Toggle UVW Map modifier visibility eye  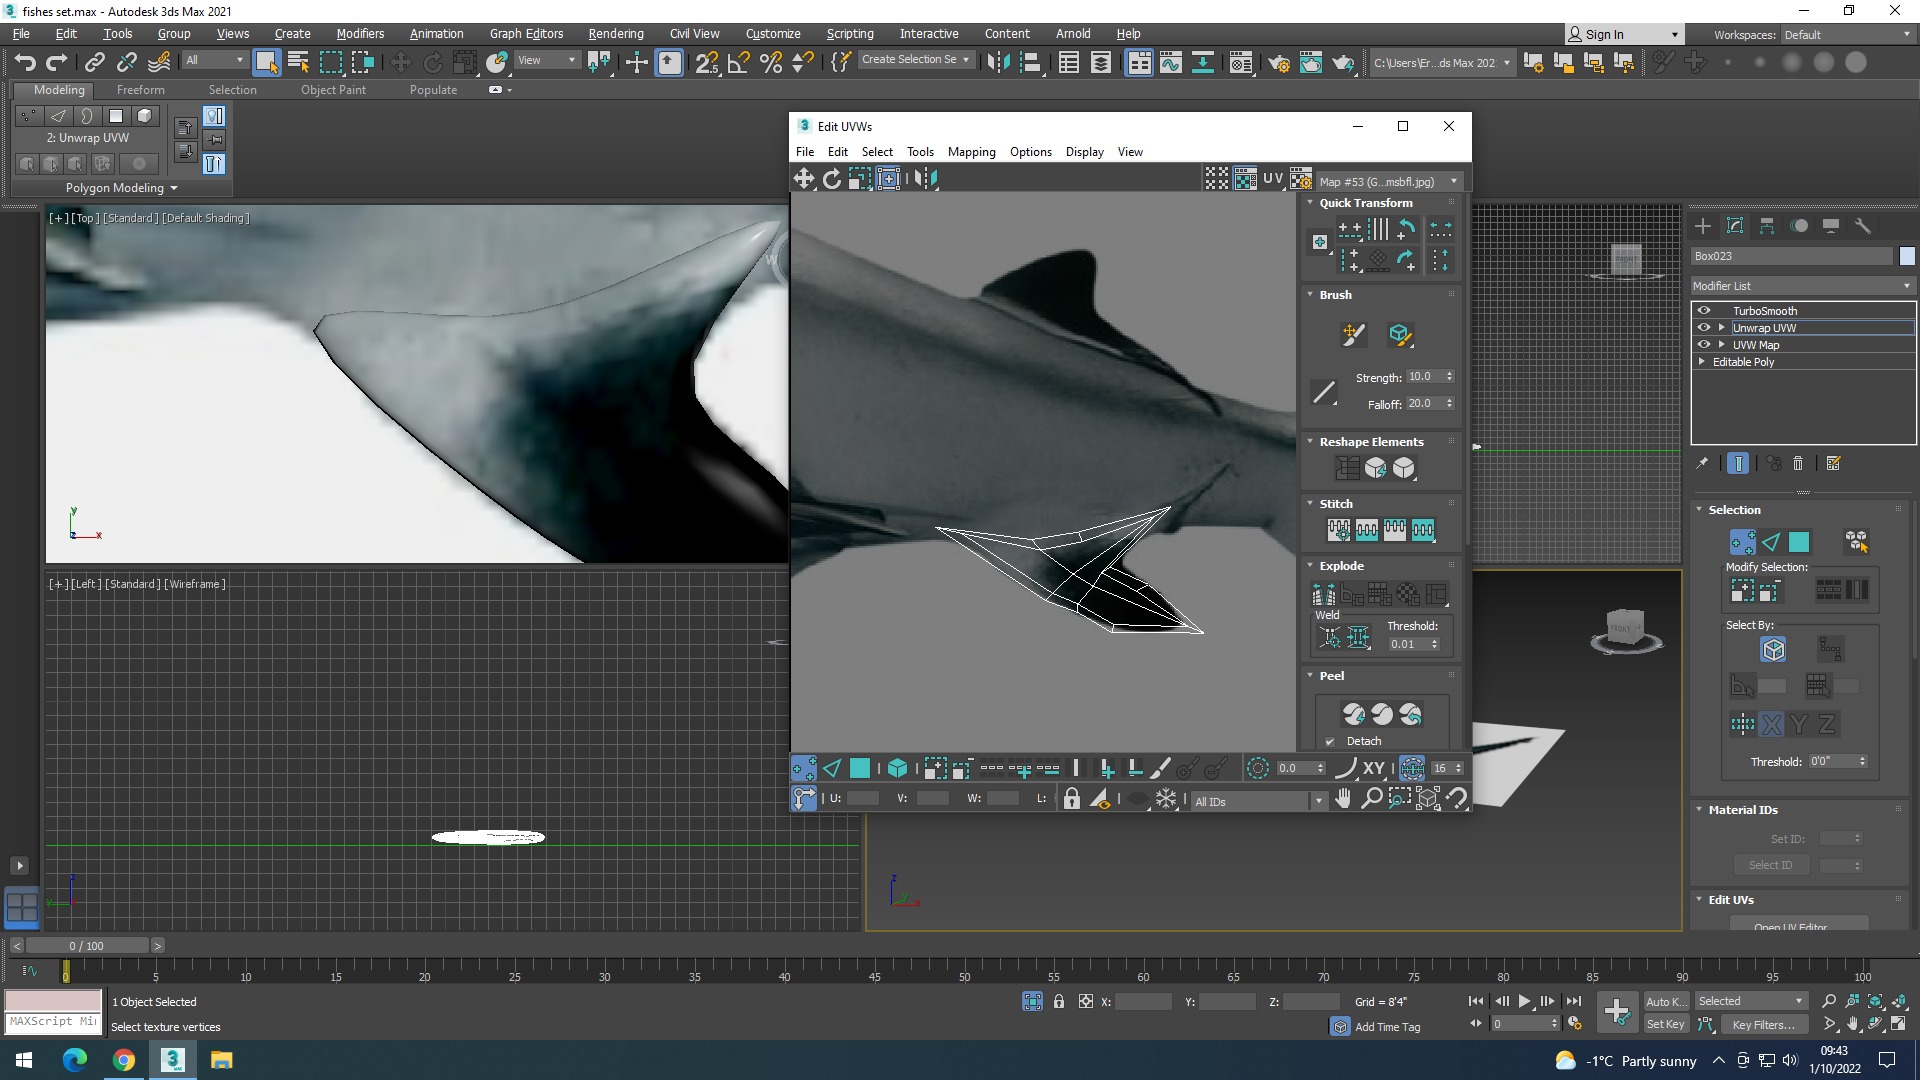pos(1704,345)
